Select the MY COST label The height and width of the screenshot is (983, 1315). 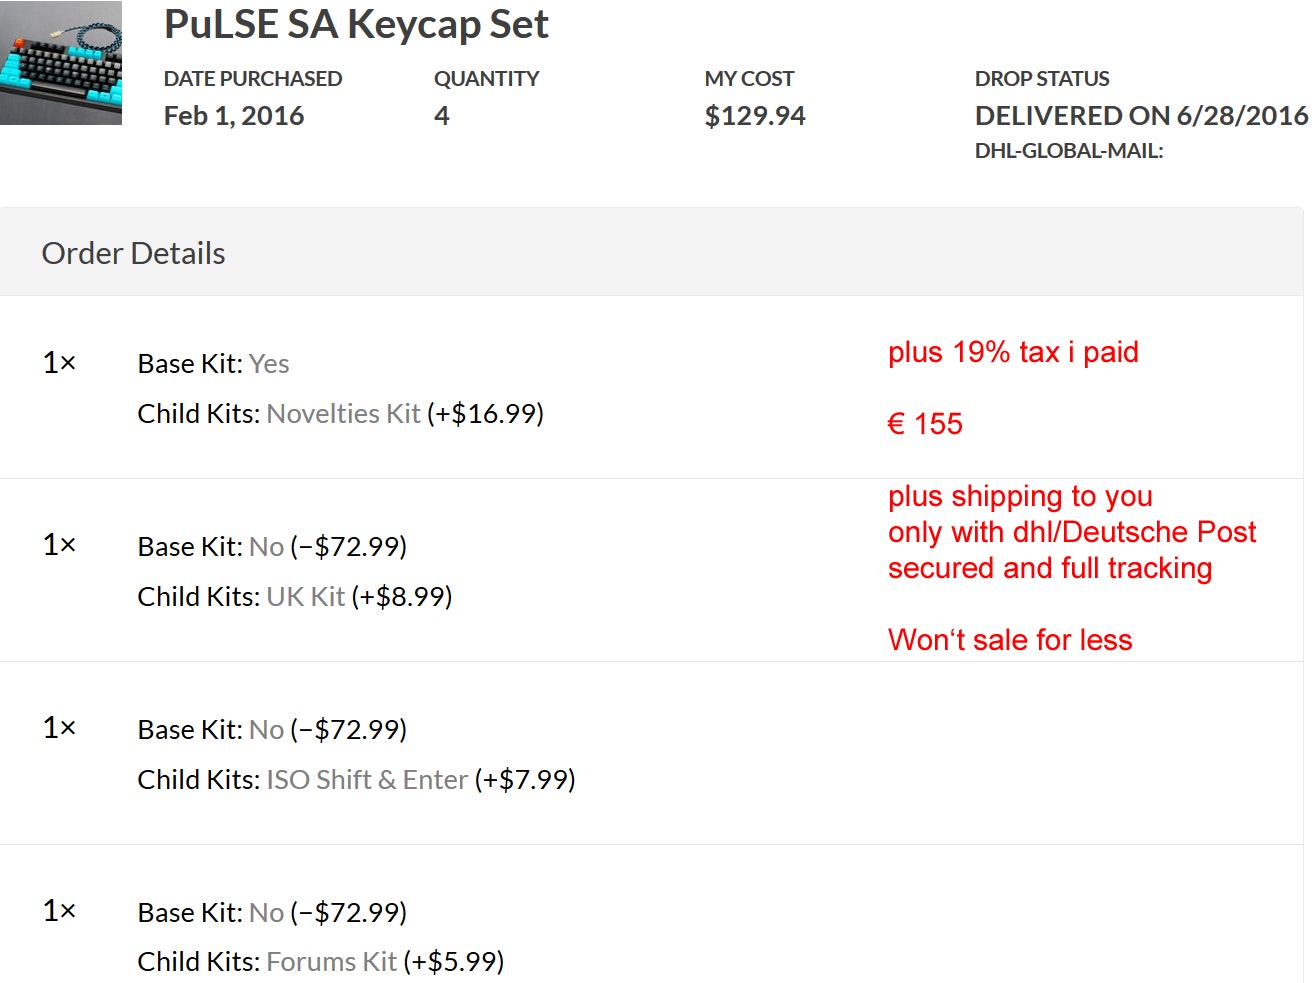coord(749,79)
